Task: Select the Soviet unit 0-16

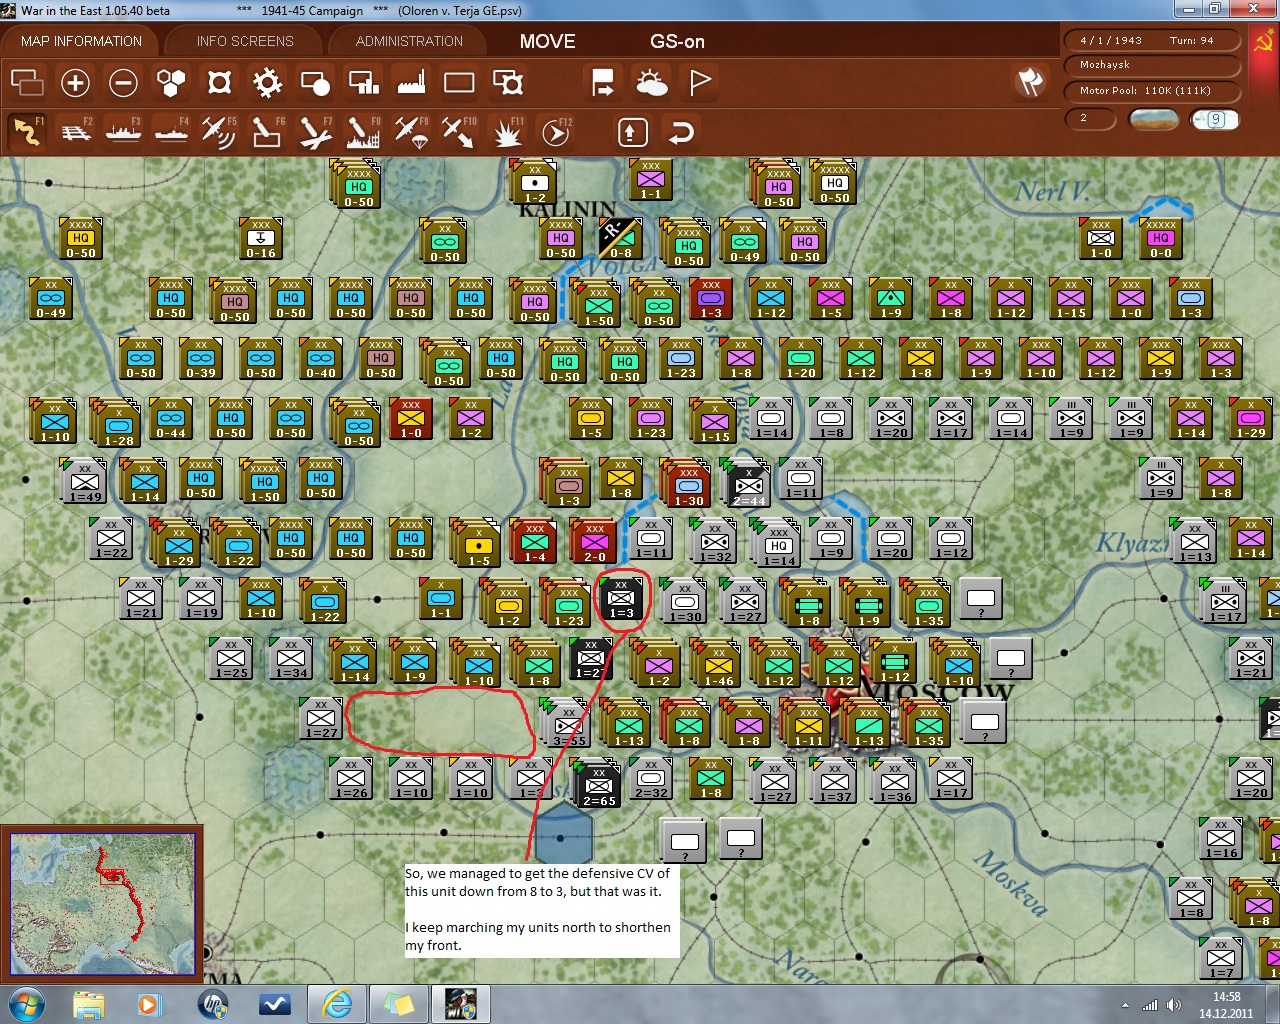Action: click(x=261, y=239)
